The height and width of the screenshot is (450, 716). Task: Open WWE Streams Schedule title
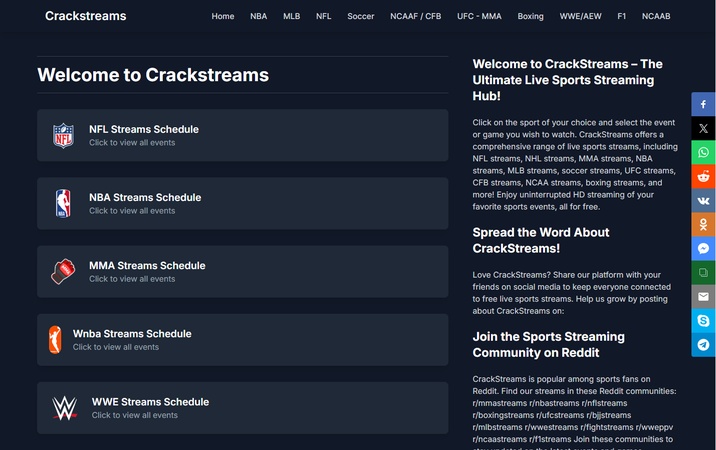(x=150, y=402)
